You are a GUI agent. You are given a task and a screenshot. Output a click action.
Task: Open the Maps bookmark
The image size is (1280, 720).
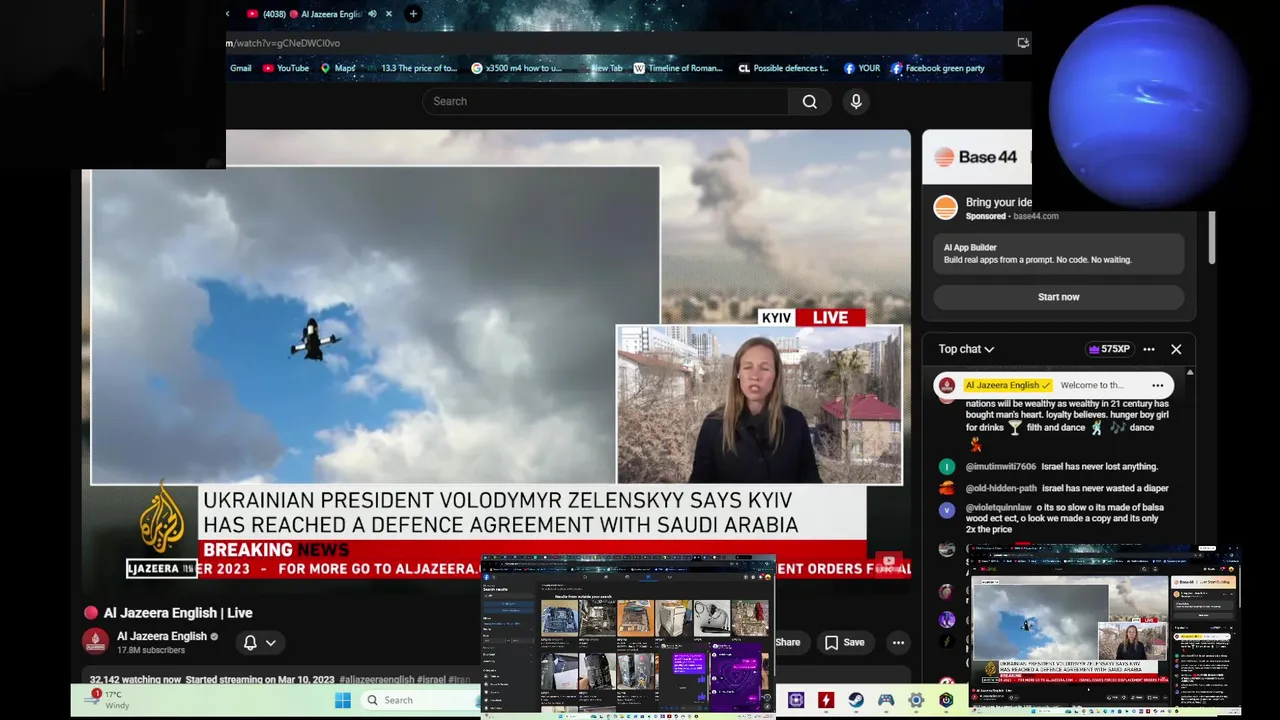tap(338, 68)
